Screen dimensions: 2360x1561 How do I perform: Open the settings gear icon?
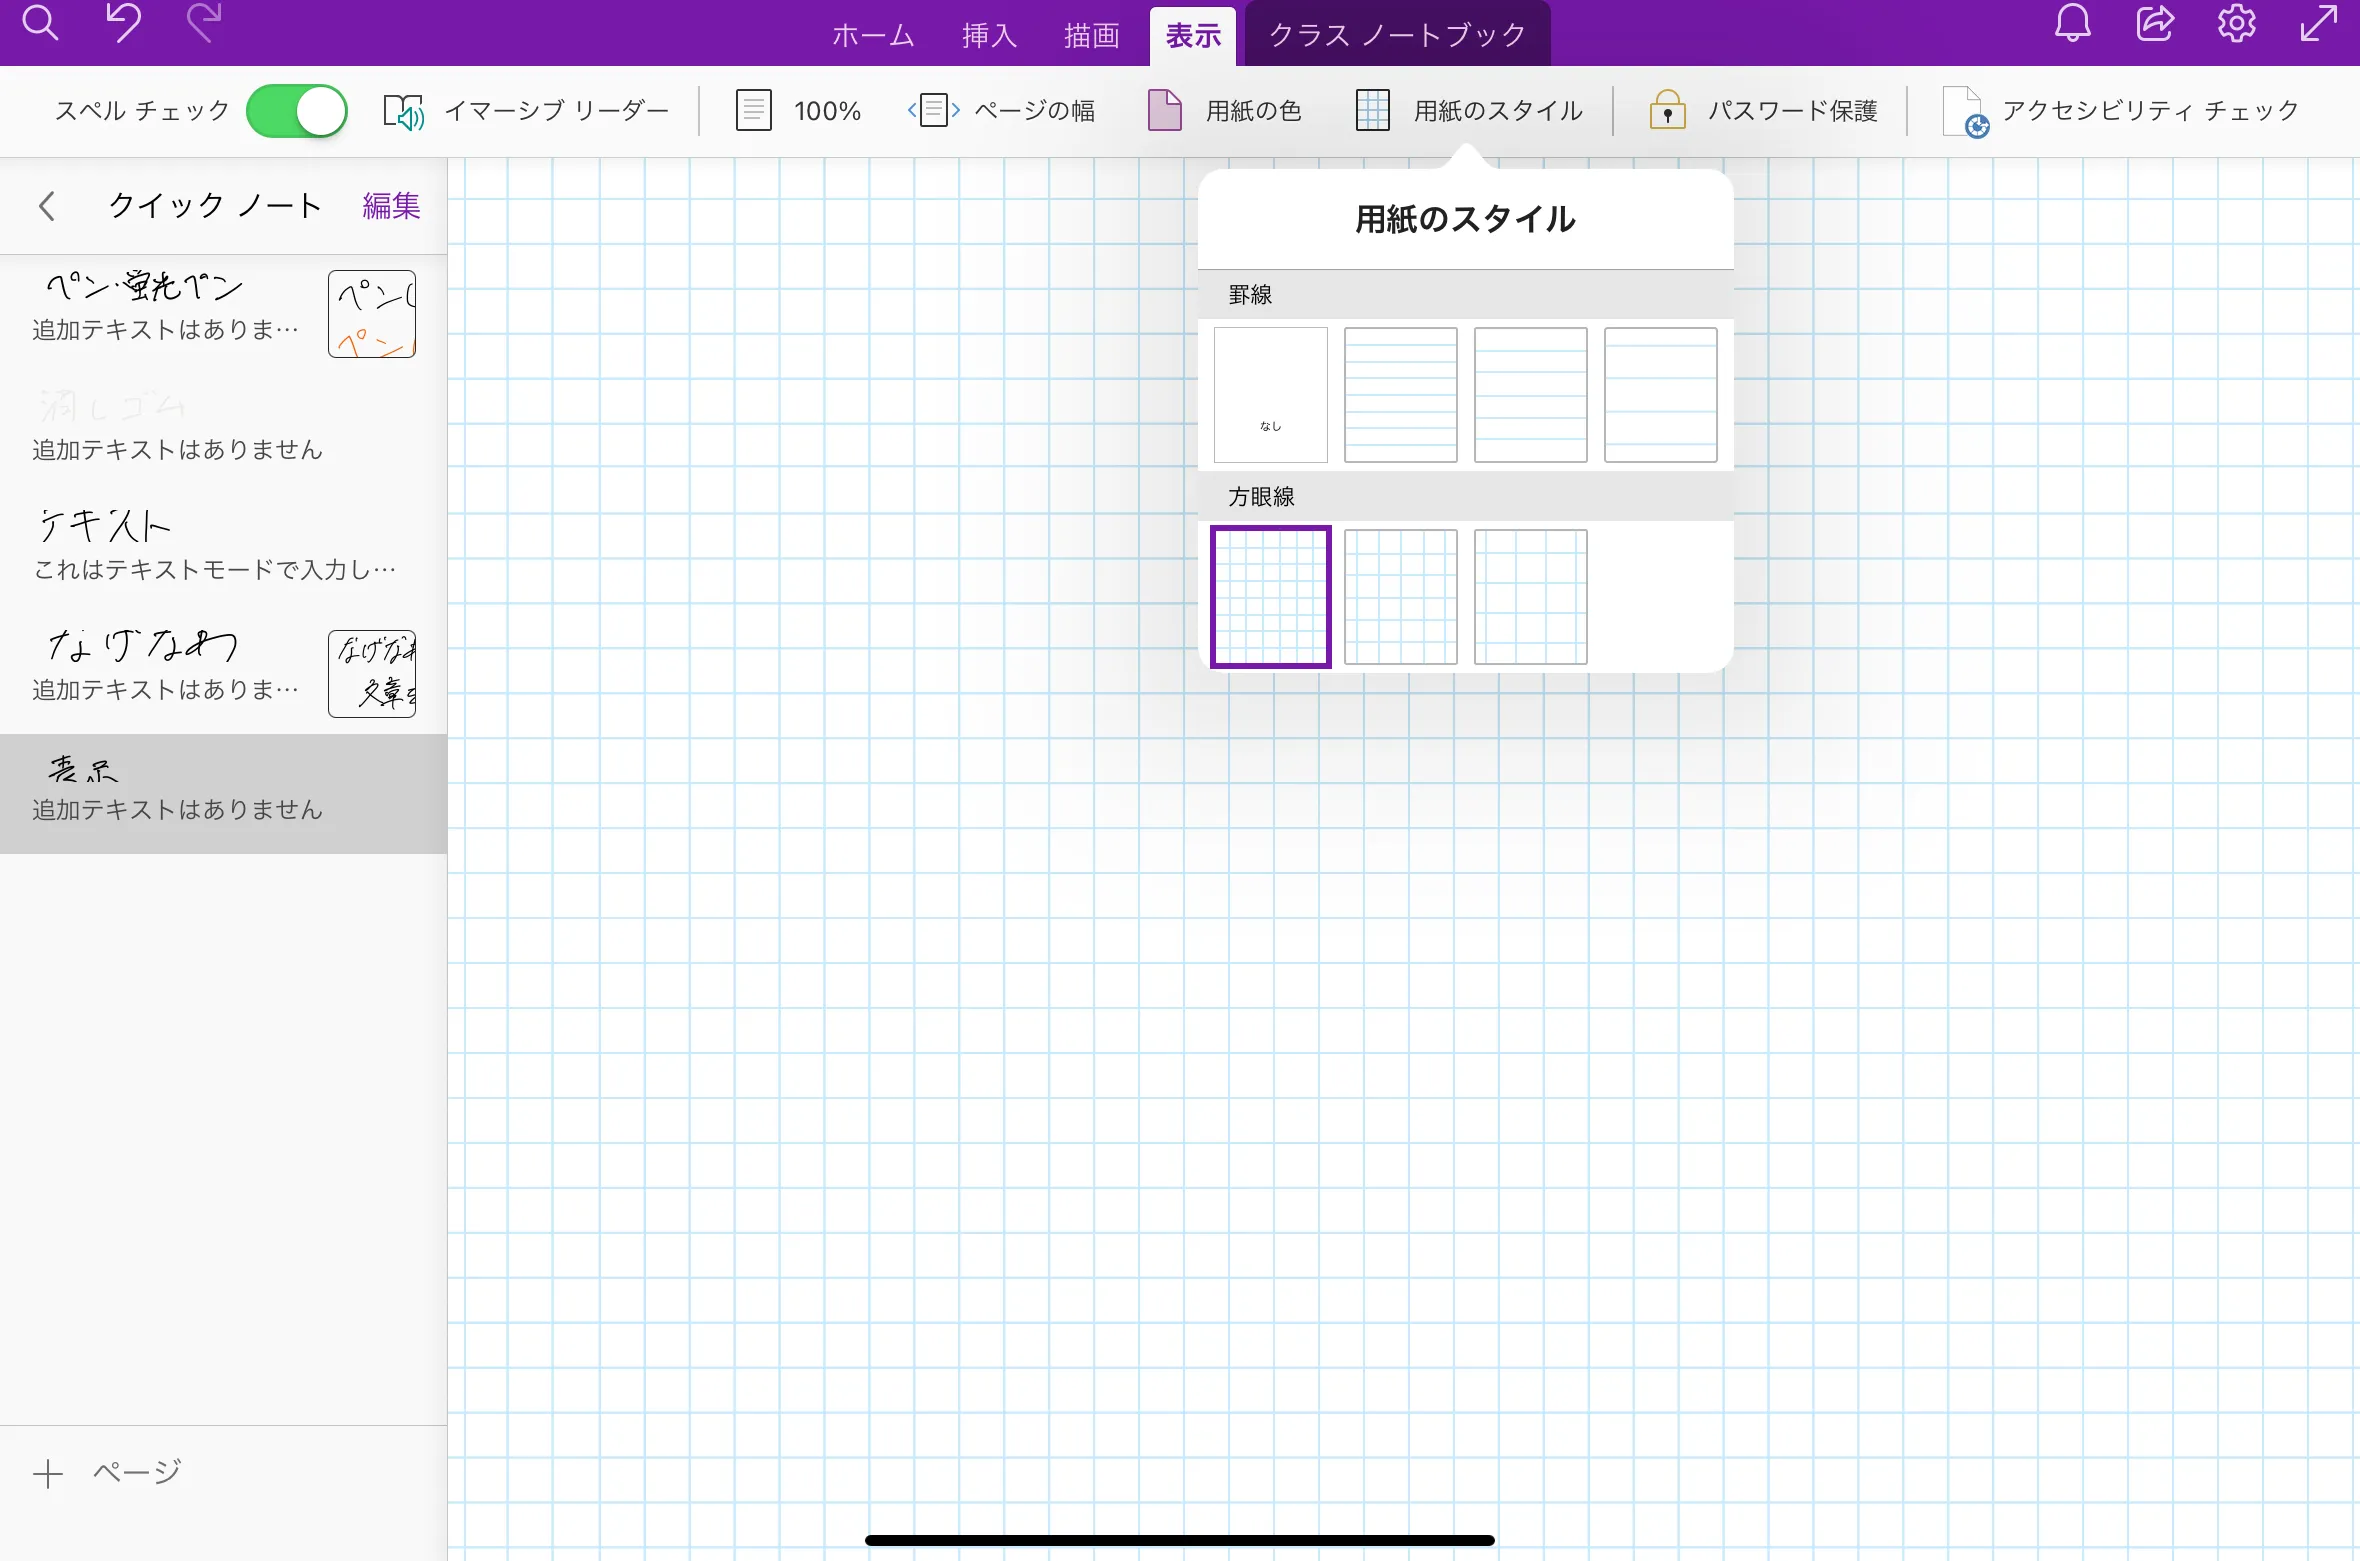click(2236, 24)
